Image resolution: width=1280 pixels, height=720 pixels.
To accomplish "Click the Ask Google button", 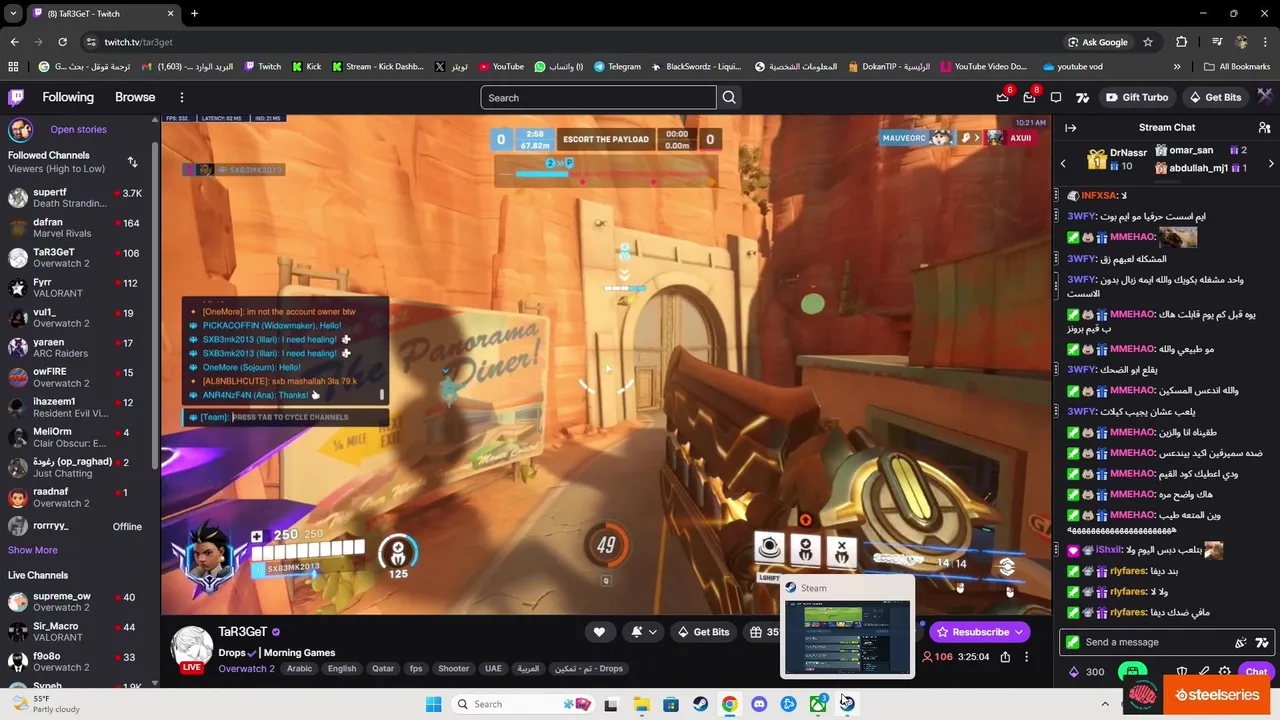I will point(1098,42).
